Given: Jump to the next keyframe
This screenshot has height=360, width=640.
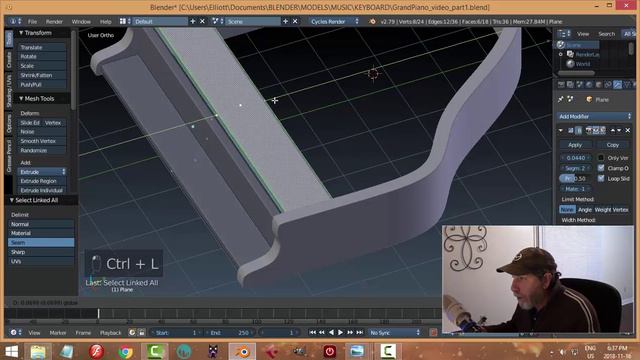Looking at the screenshot, I should click(x=350, y=333).
